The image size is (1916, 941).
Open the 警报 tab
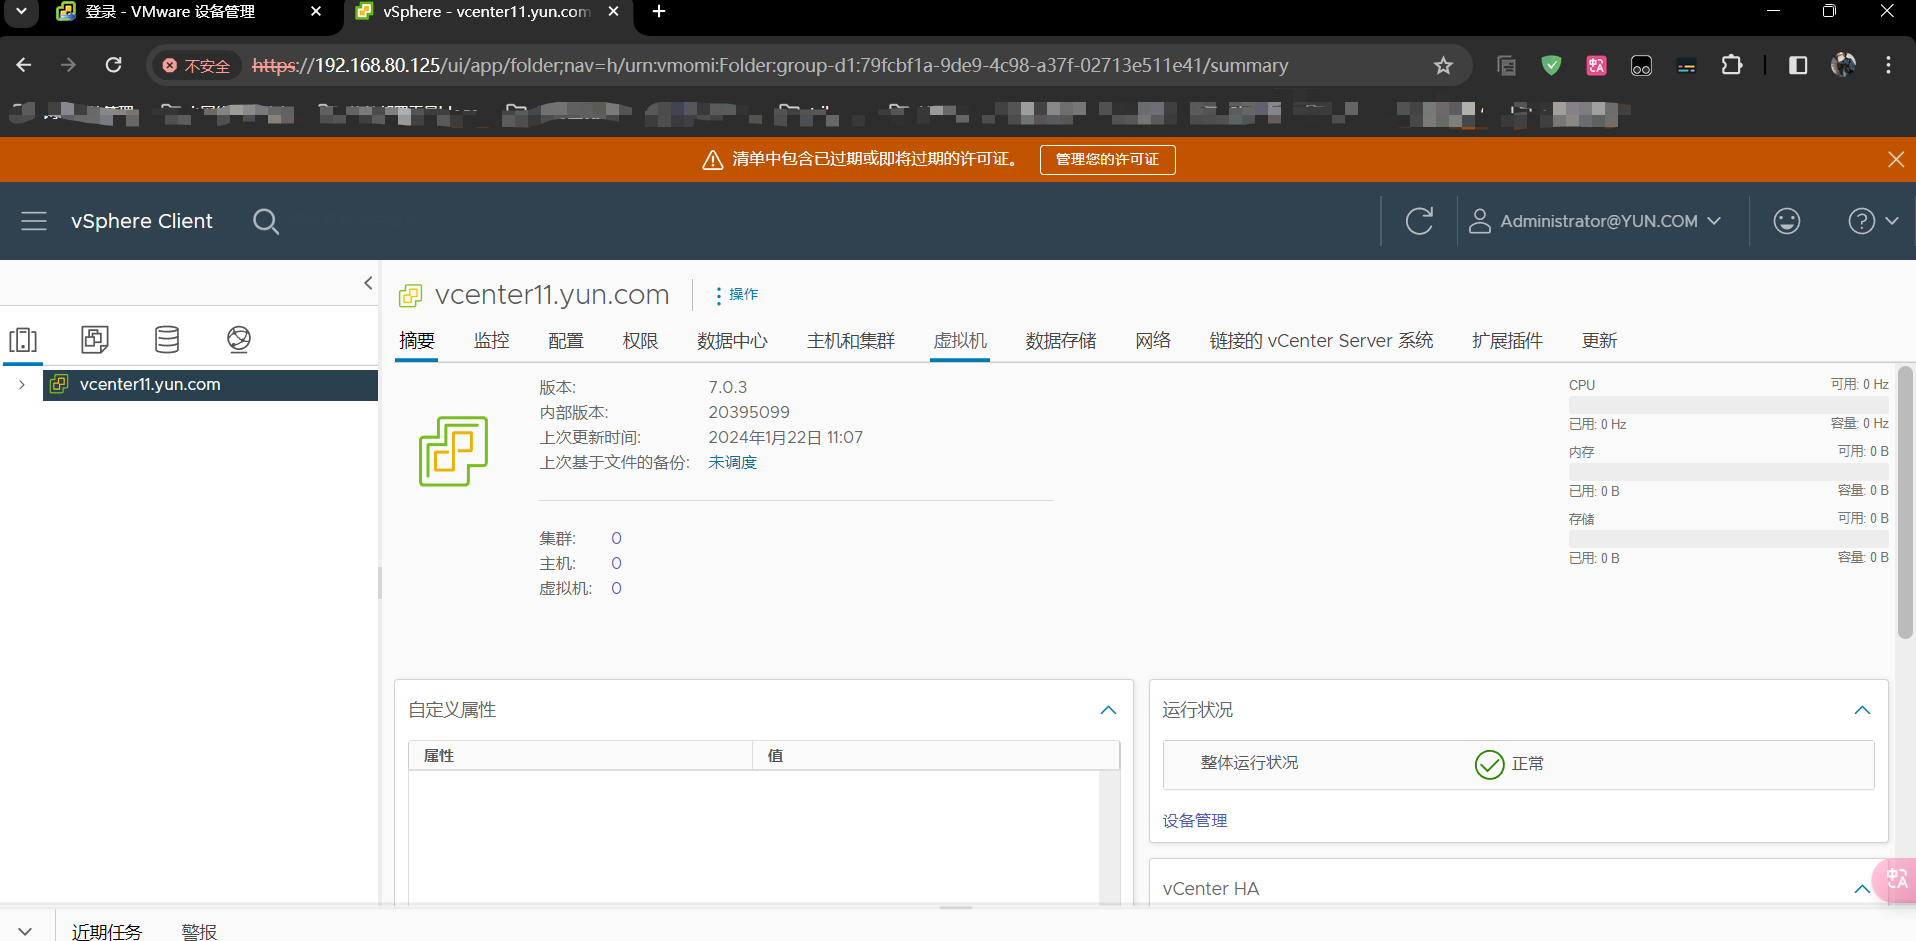(199, 932)
